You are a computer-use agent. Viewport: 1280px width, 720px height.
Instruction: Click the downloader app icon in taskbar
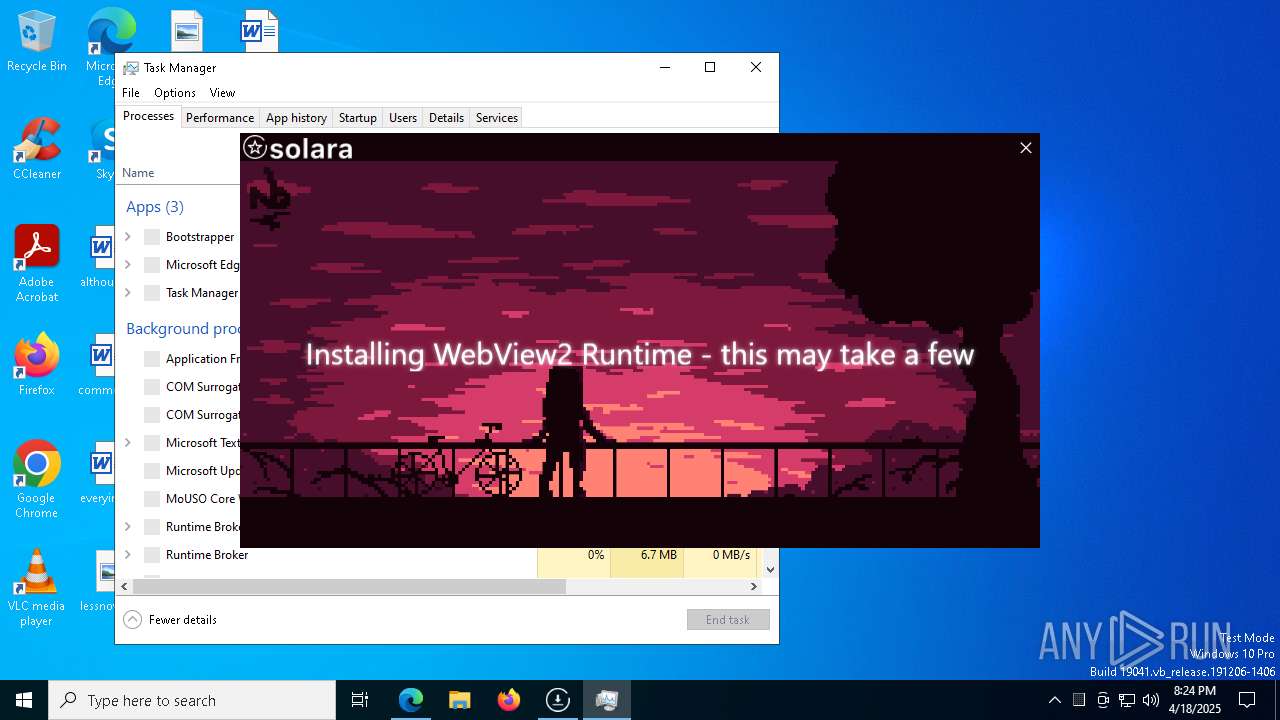tap(557, 700)
